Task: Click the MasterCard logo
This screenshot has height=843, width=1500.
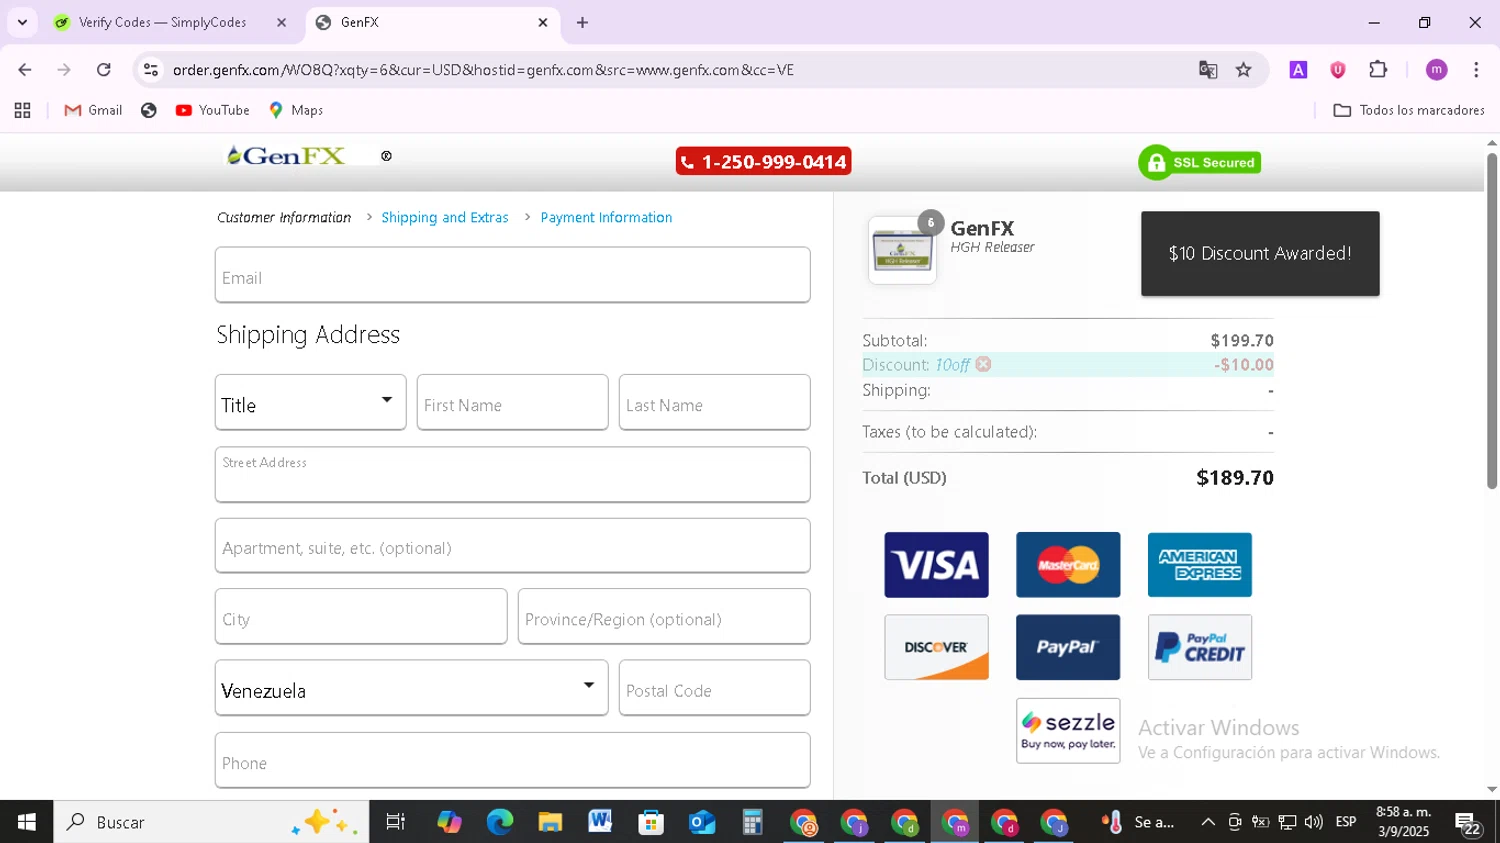Action: coord(1068,565)
